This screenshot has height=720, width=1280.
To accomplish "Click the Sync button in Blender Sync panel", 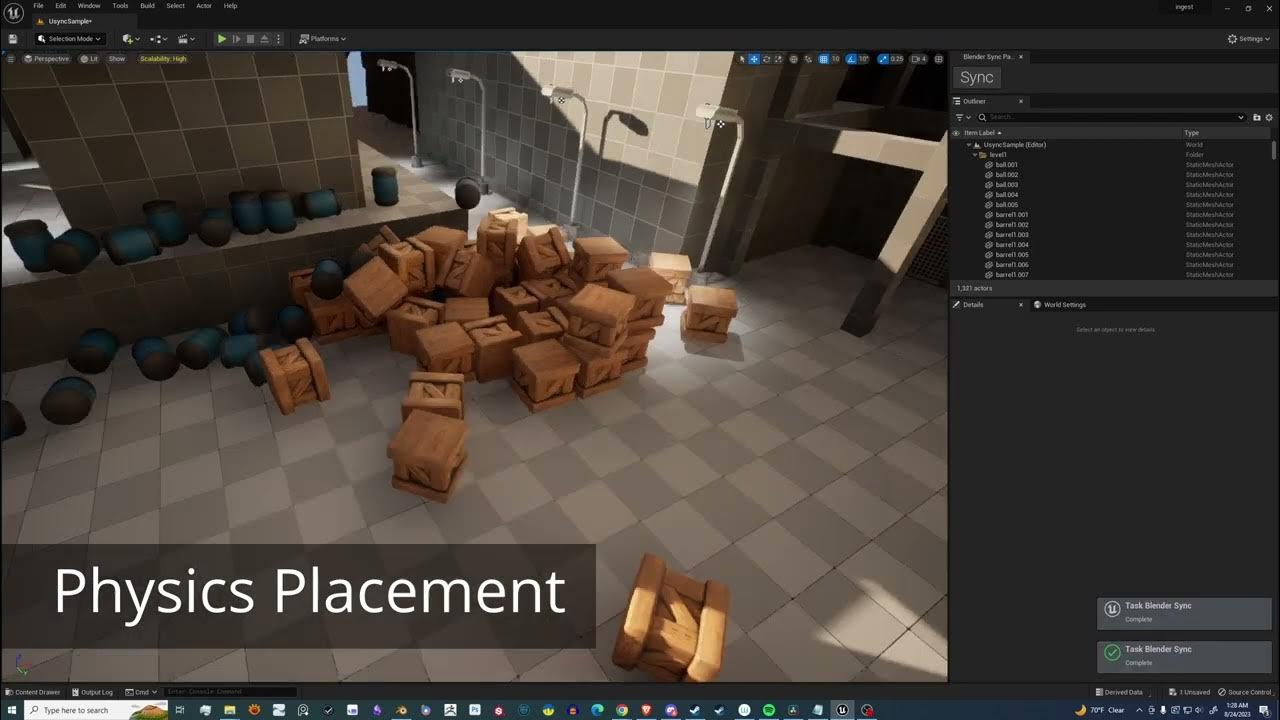I will [977, 78].
